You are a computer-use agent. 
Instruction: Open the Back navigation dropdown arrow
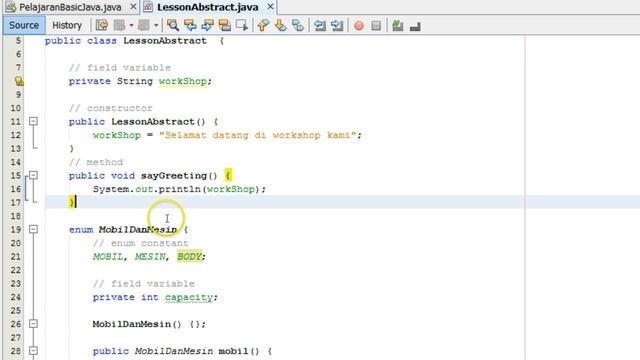click(x=131, y=25)
